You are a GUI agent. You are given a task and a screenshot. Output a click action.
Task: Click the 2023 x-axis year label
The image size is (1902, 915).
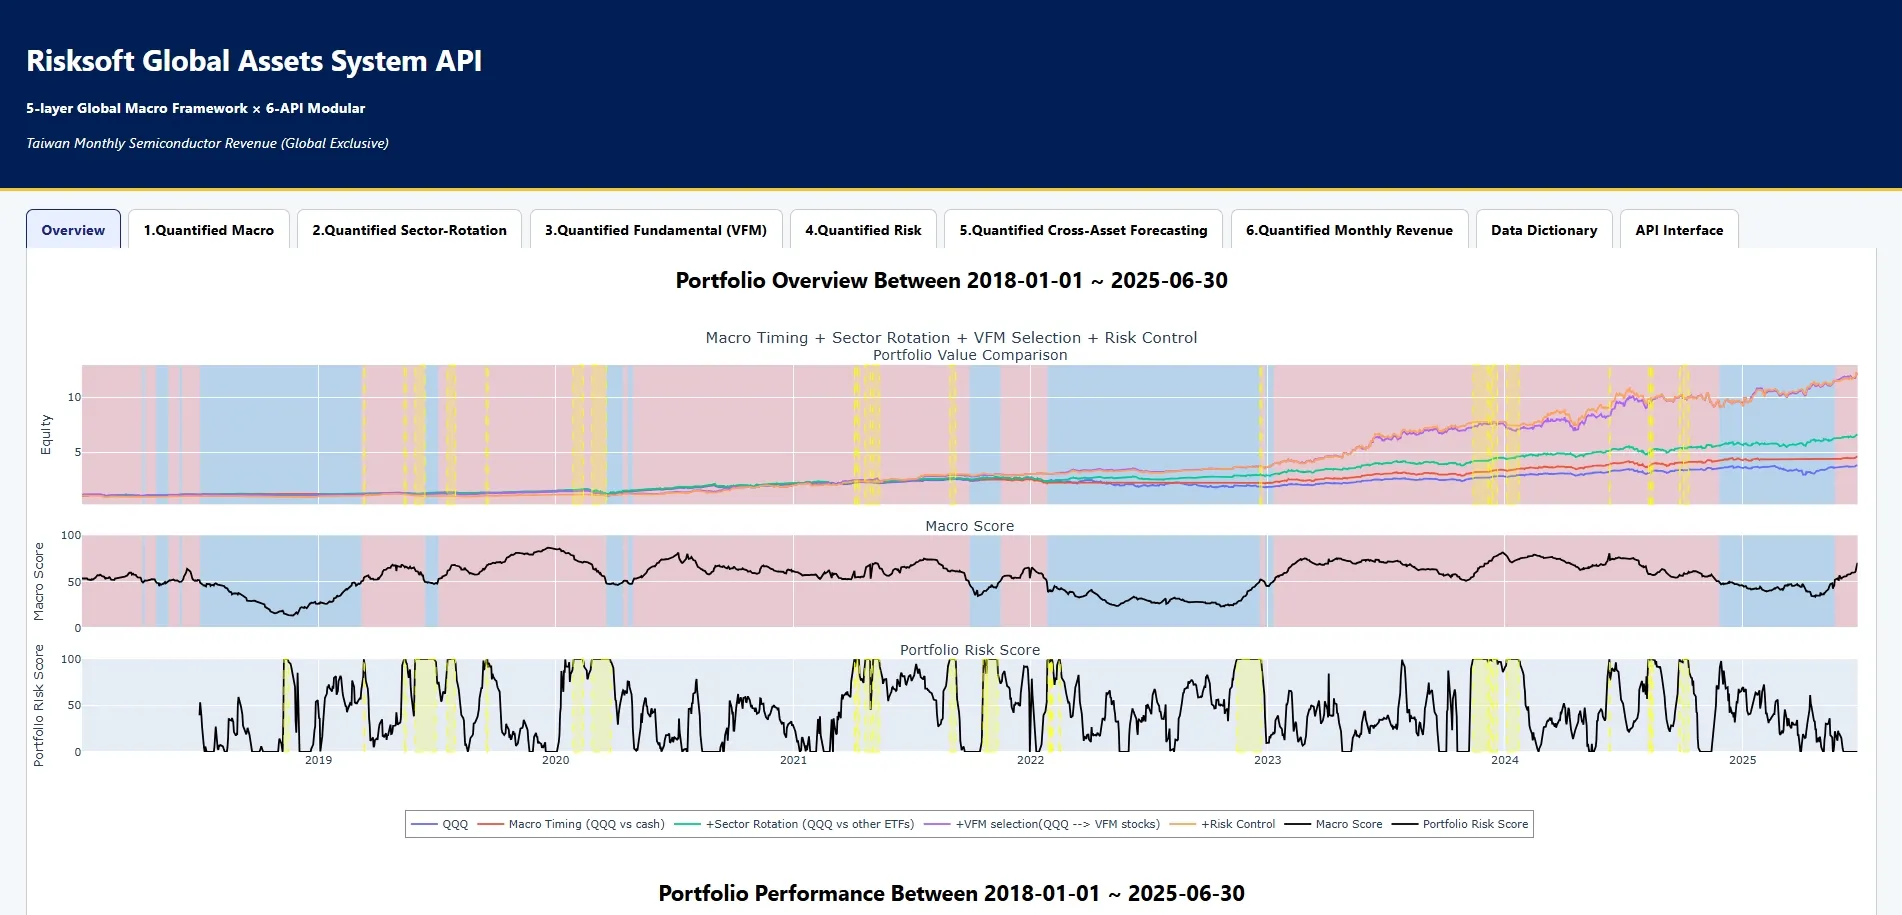pyautogui.click(x=1267, y=760)
